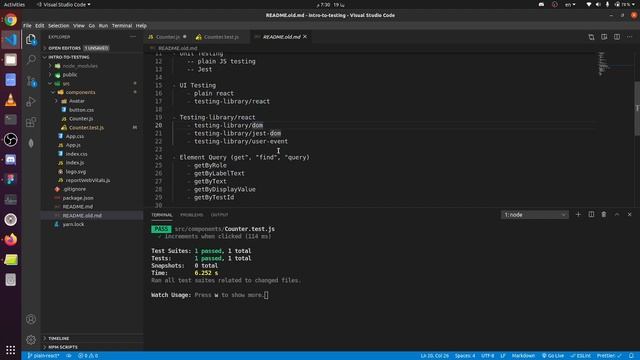Open Counter.test.js in the file tree

pos(86,127)
